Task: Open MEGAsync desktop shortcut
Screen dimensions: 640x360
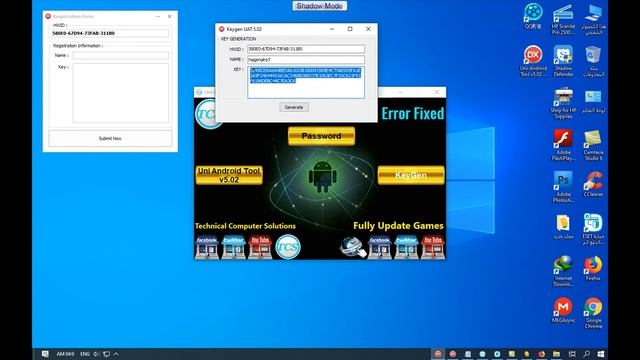Action: 563,310
